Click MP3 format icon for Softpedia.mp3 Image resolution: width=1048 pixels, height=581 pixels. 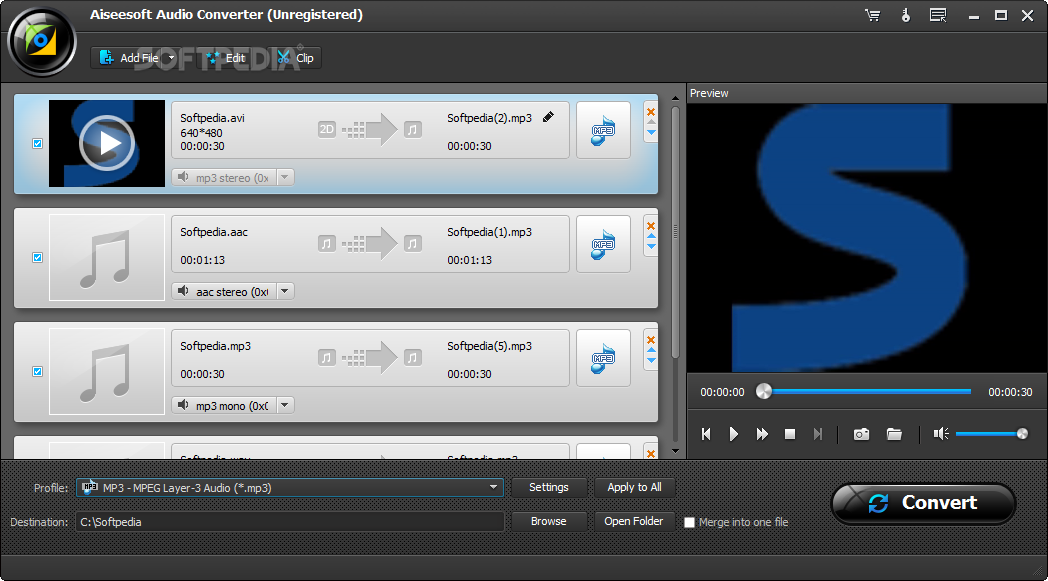click(x=603, y=358)
